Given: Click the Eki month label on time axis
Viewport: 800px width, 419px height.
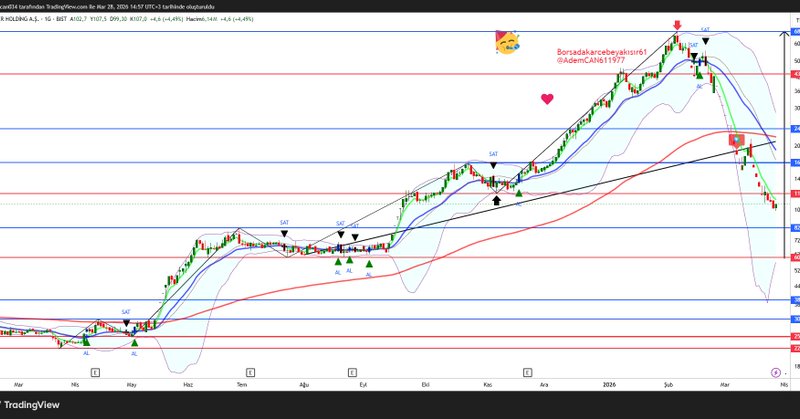Looking at the screenshot, I should tap(424, 385).
